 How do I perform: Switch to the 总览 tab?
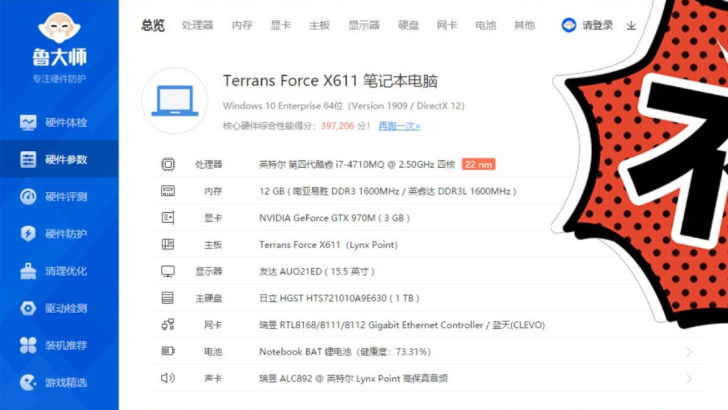tap(153, 25)
